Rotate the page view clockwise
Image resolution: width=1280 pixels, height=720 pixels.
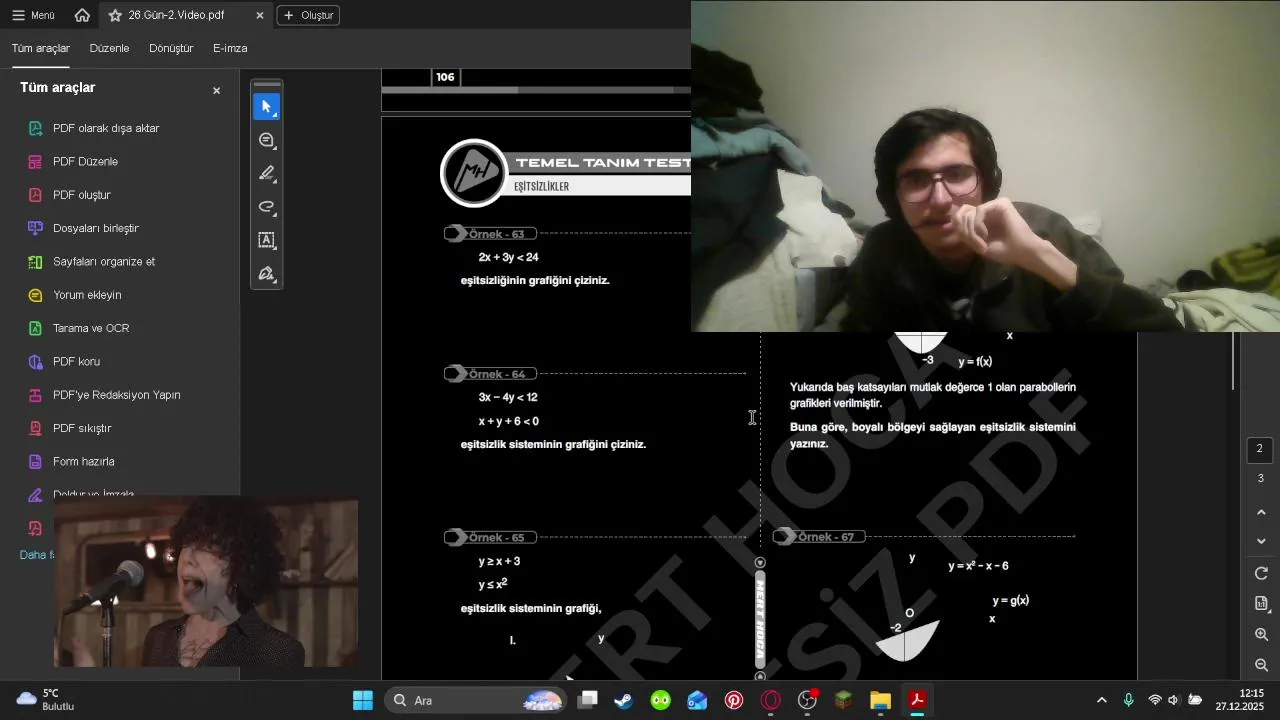pyautogui.click(x=1261, y=574)
